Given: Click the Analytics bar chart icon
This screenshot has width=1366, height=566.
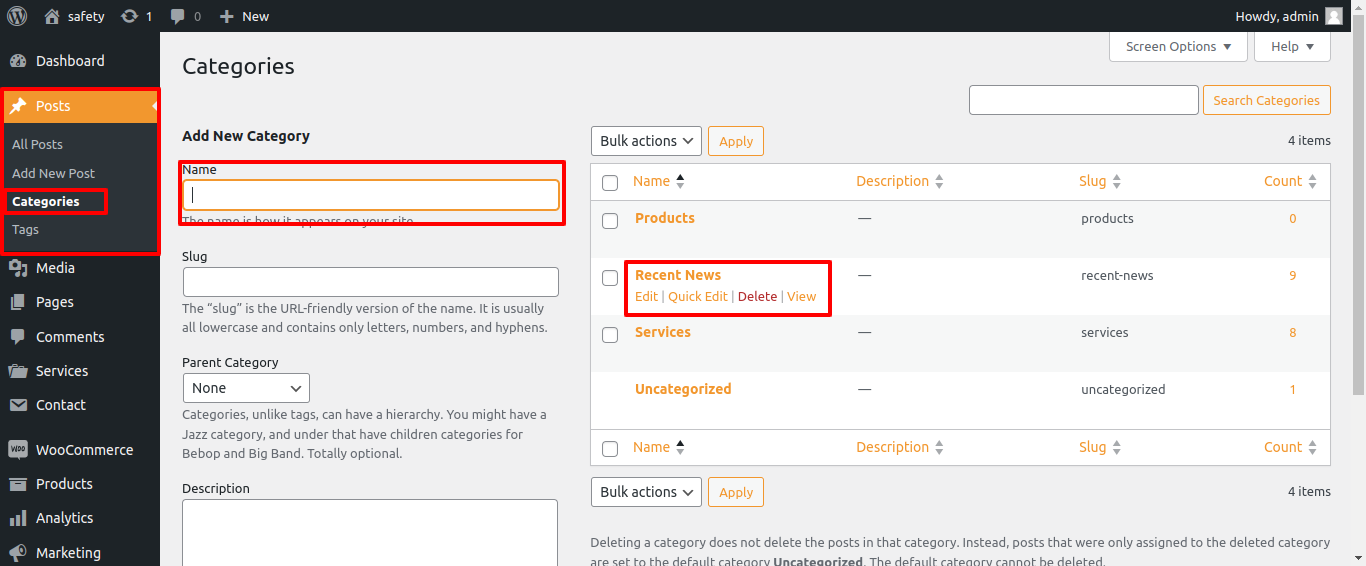Looking at the screenshot, I should tap(17, 518).
